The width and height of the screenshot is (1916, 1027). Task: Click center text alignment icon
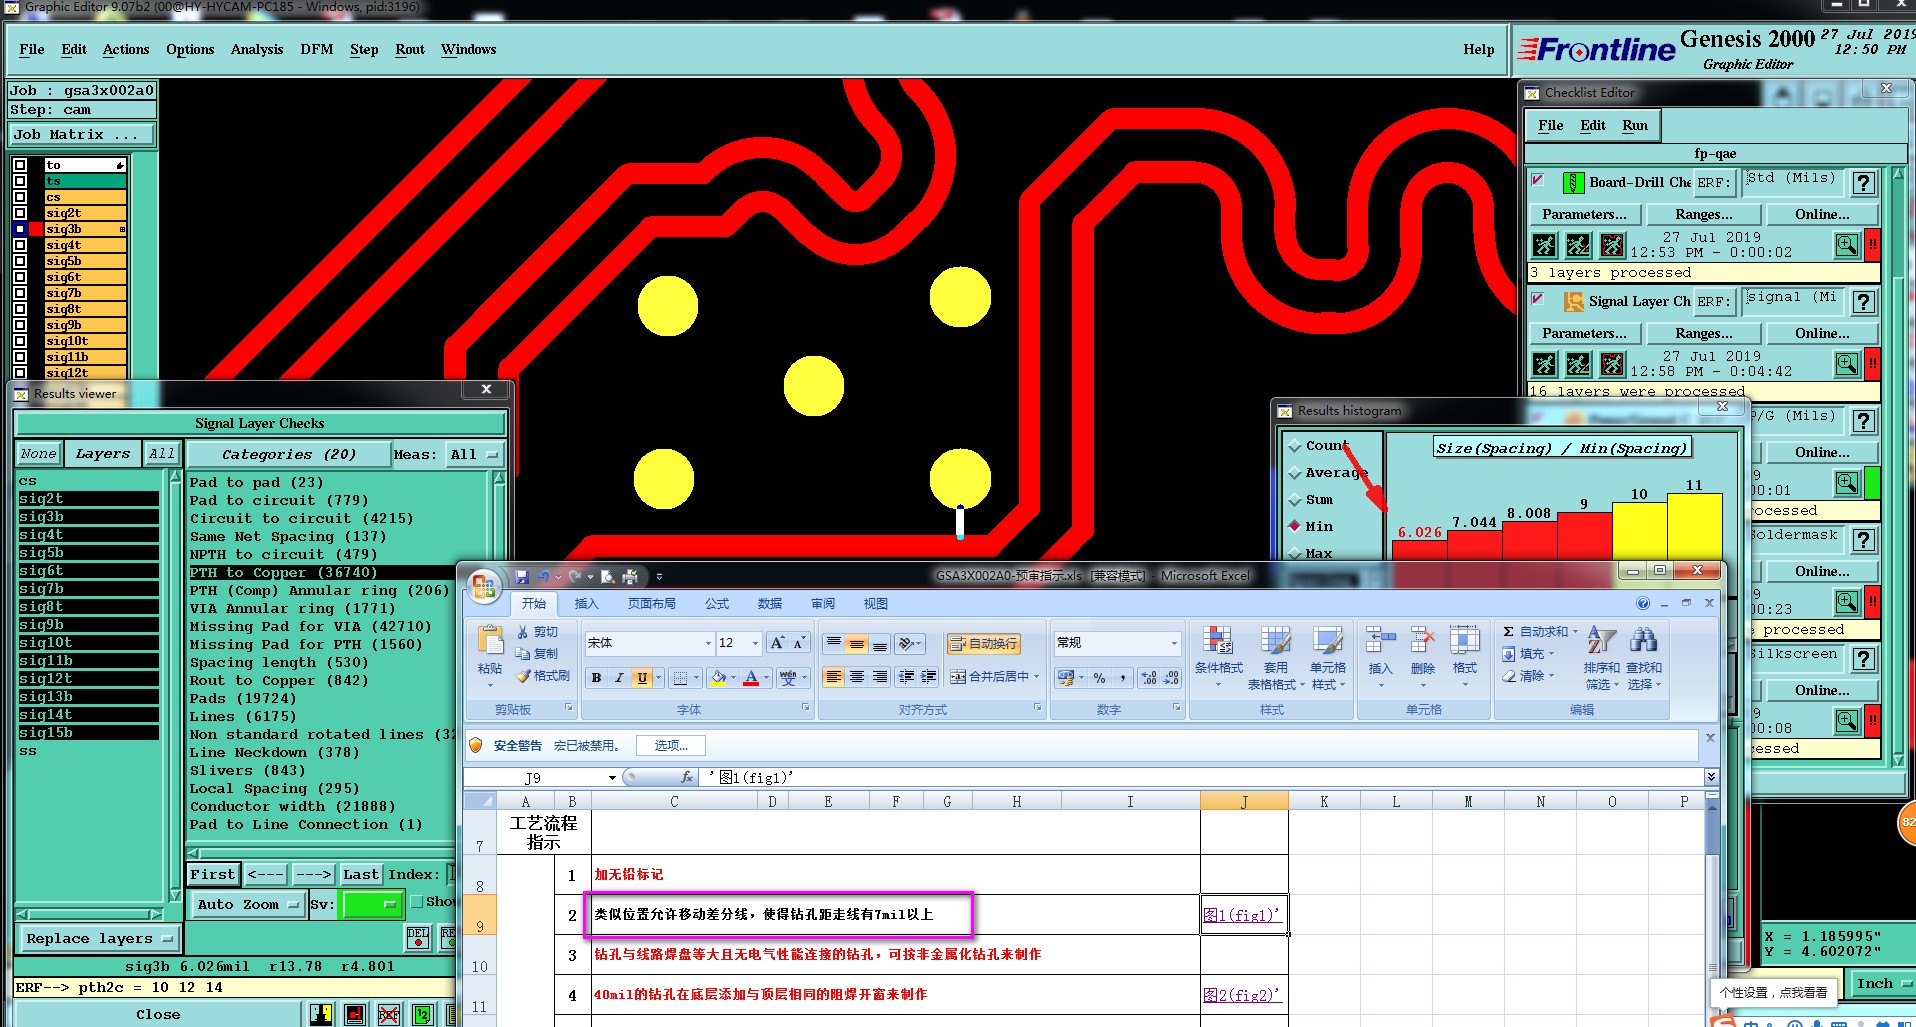857,677
